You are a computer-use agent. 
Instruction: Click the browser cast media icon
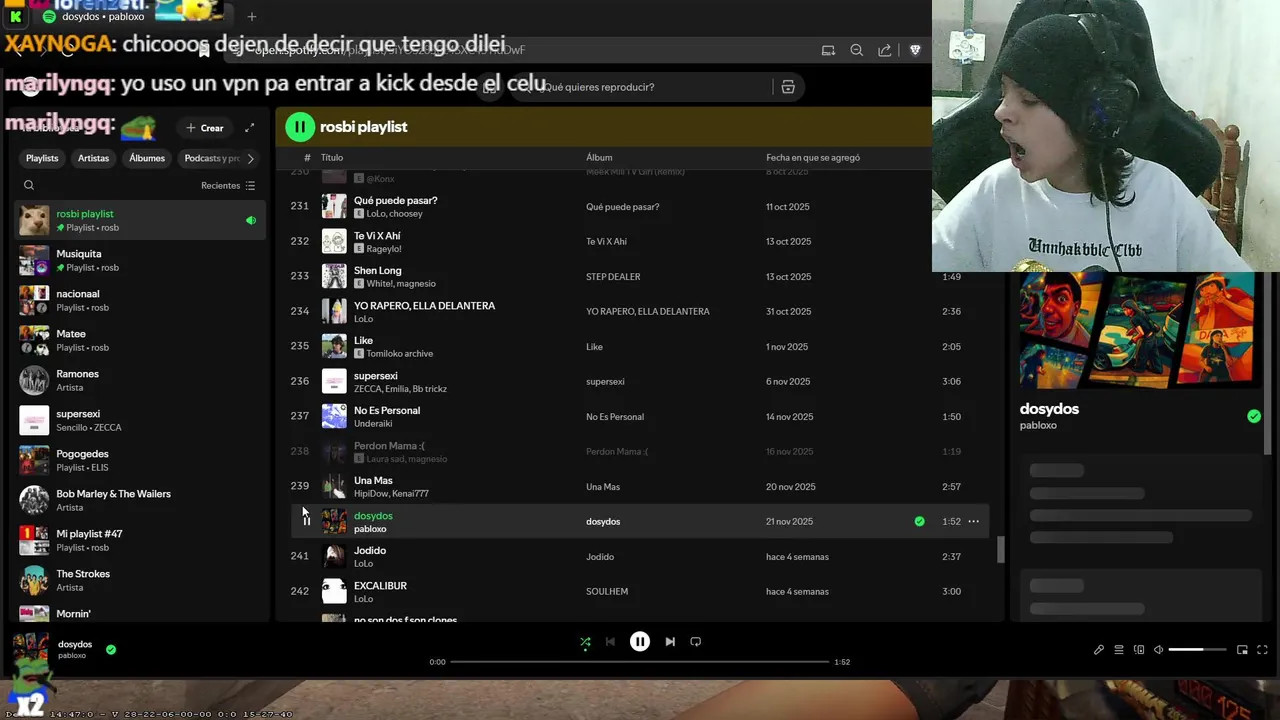(x=828, y=50)
